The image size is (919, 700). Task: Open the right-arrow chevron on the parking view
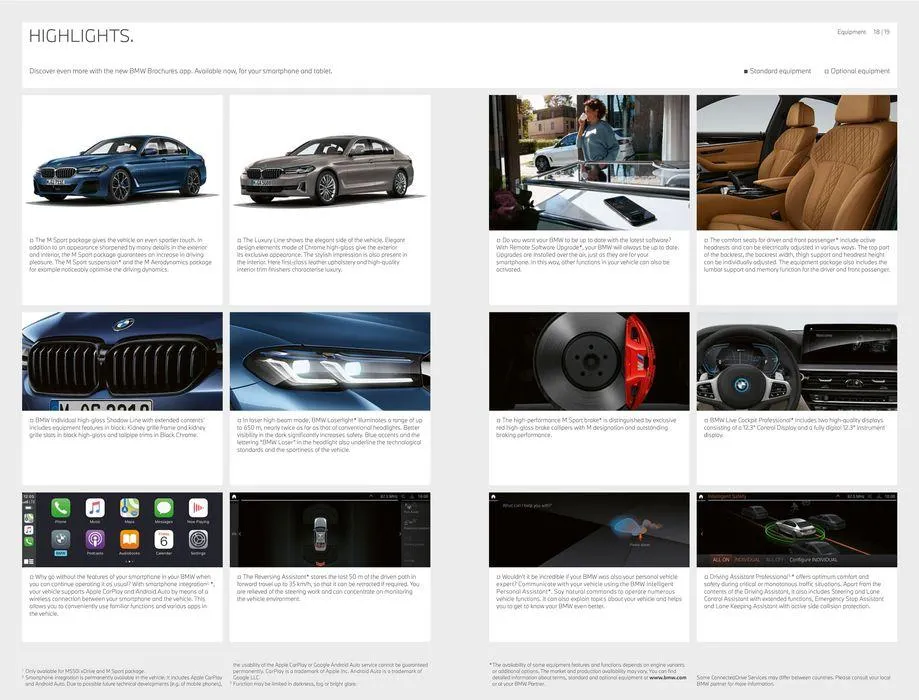(x=400, y=534)
